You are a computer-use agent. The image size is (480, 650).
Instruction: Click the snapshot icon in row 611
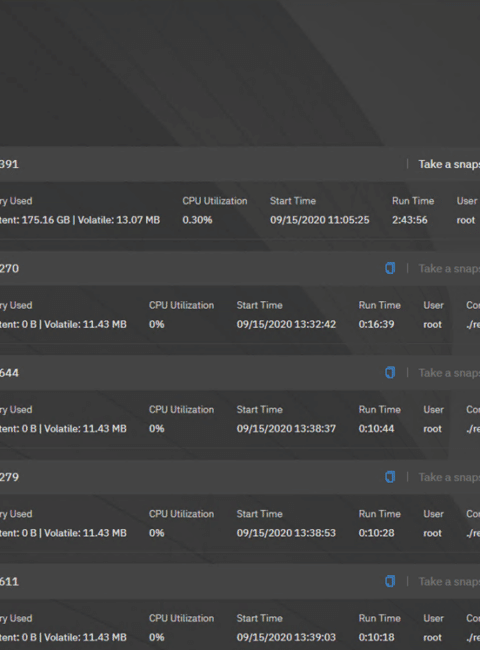pyautogui.click(x=390, y=581)
